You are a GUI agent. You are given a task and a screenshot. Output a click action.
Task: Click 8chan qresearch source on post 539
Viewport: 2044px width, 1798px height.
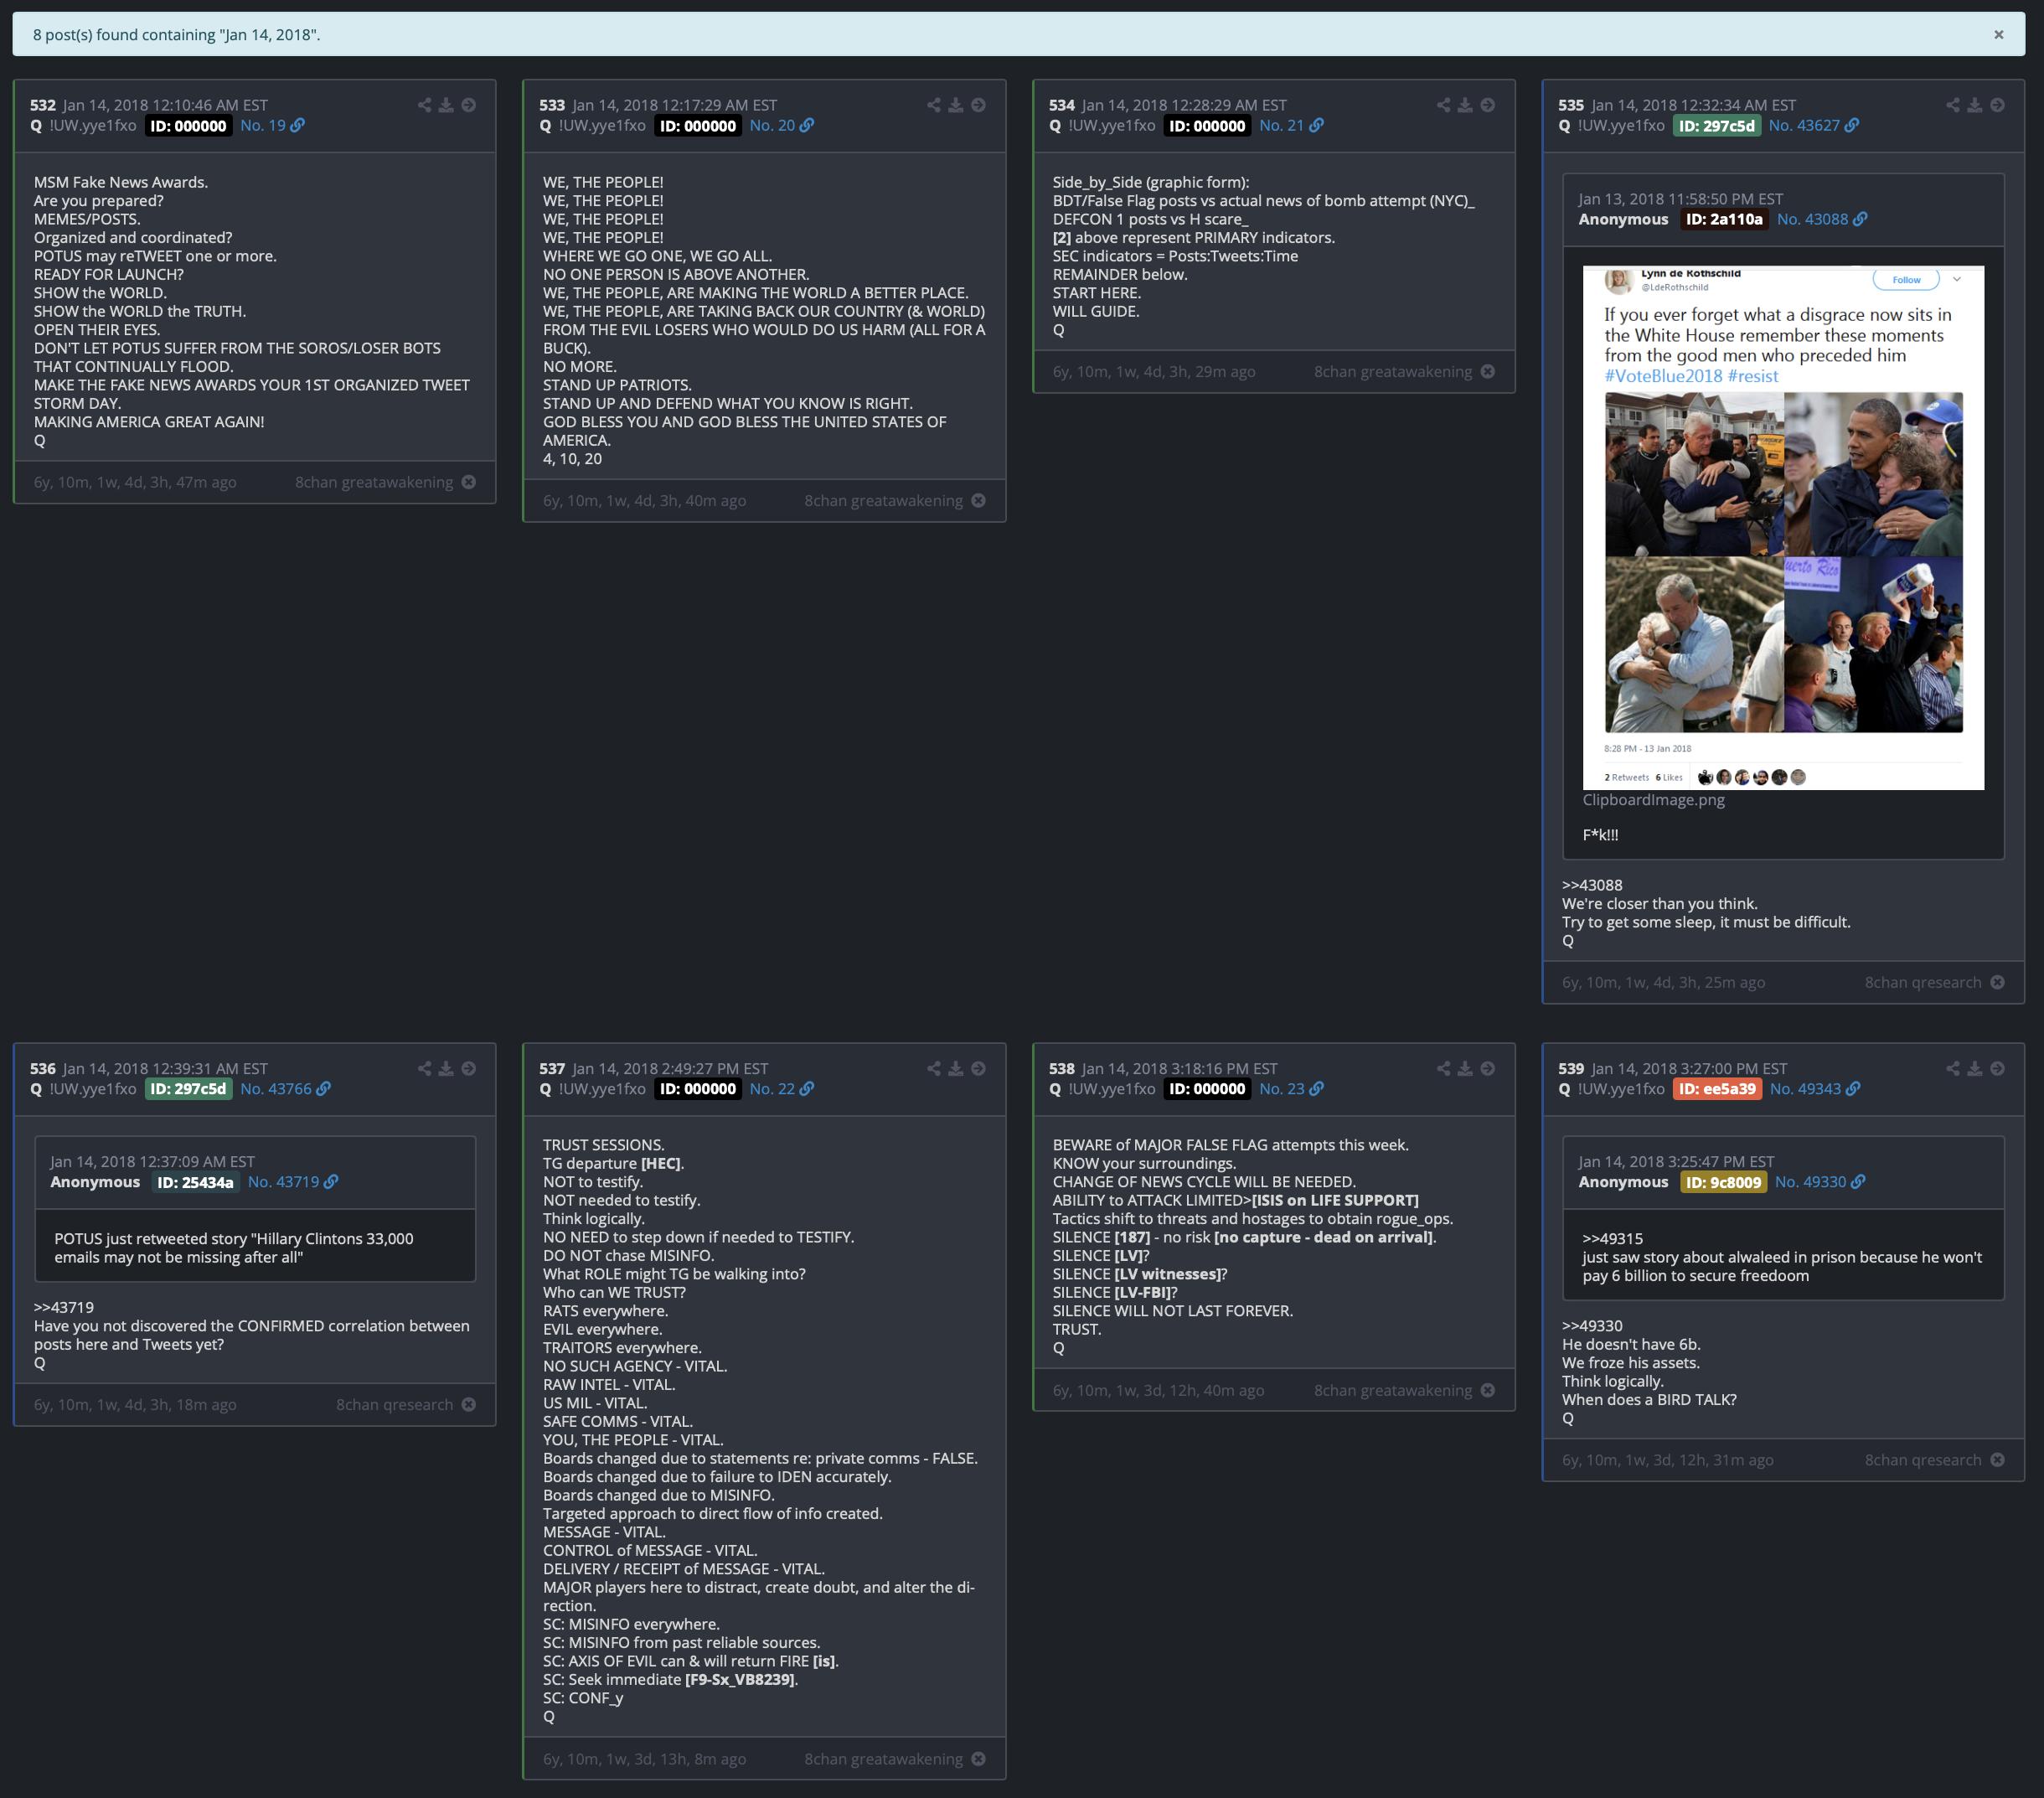pos(1922,1460)
